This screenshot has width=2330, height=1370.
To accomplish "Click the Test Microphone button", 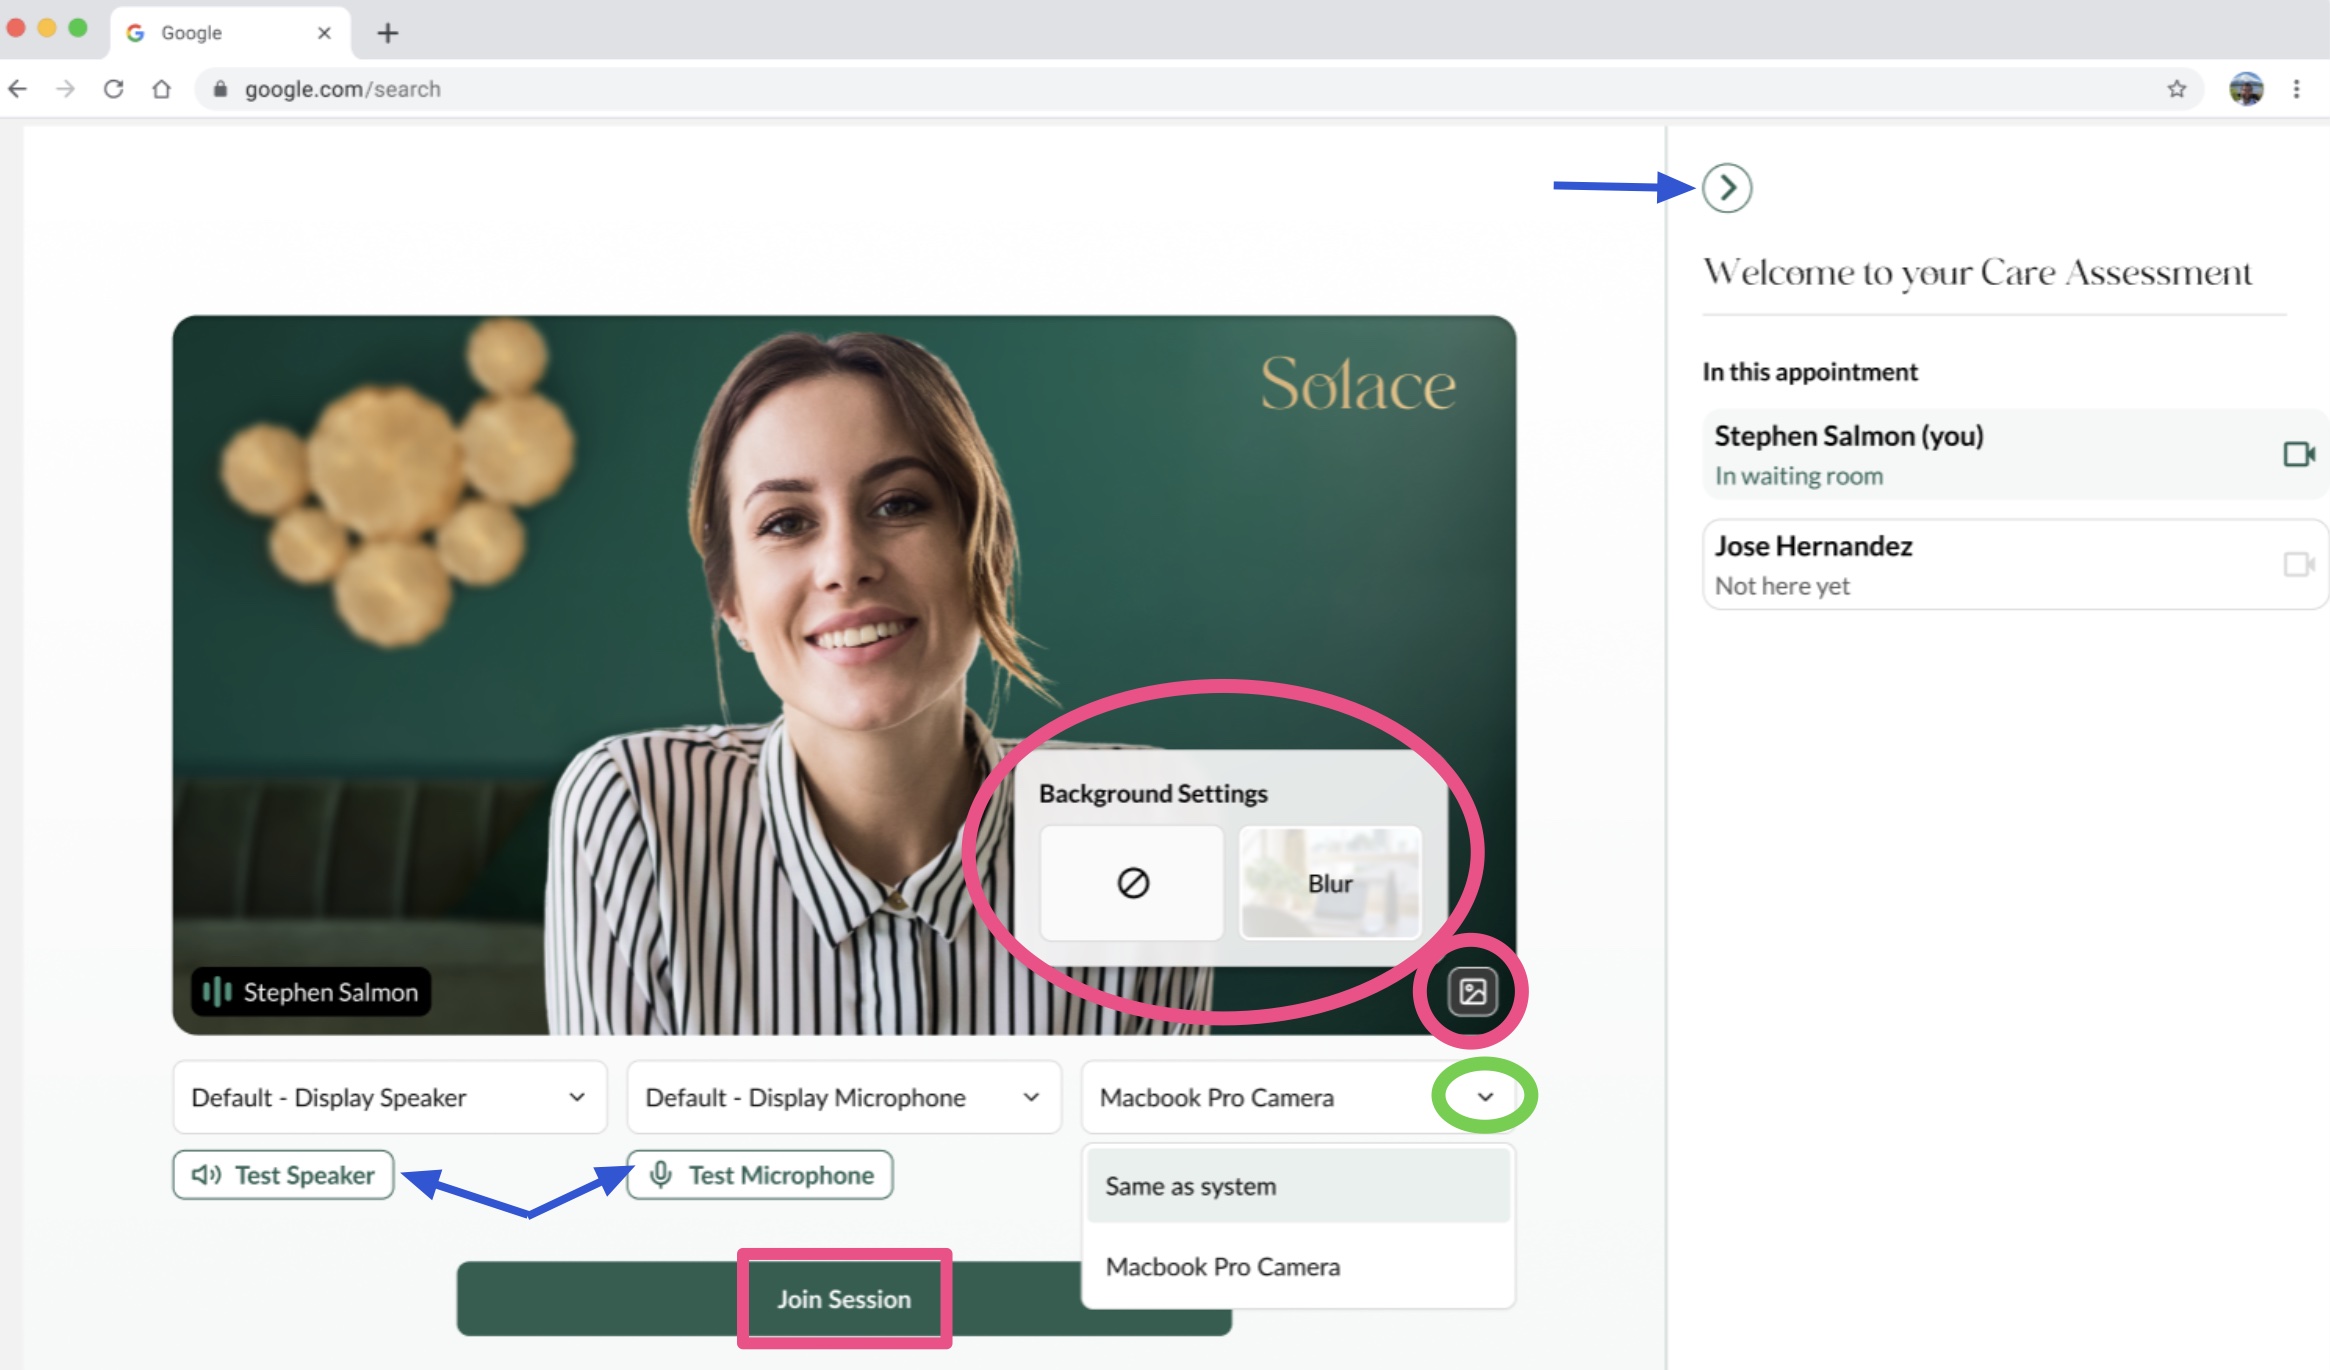I will [x=760, y=1175].
